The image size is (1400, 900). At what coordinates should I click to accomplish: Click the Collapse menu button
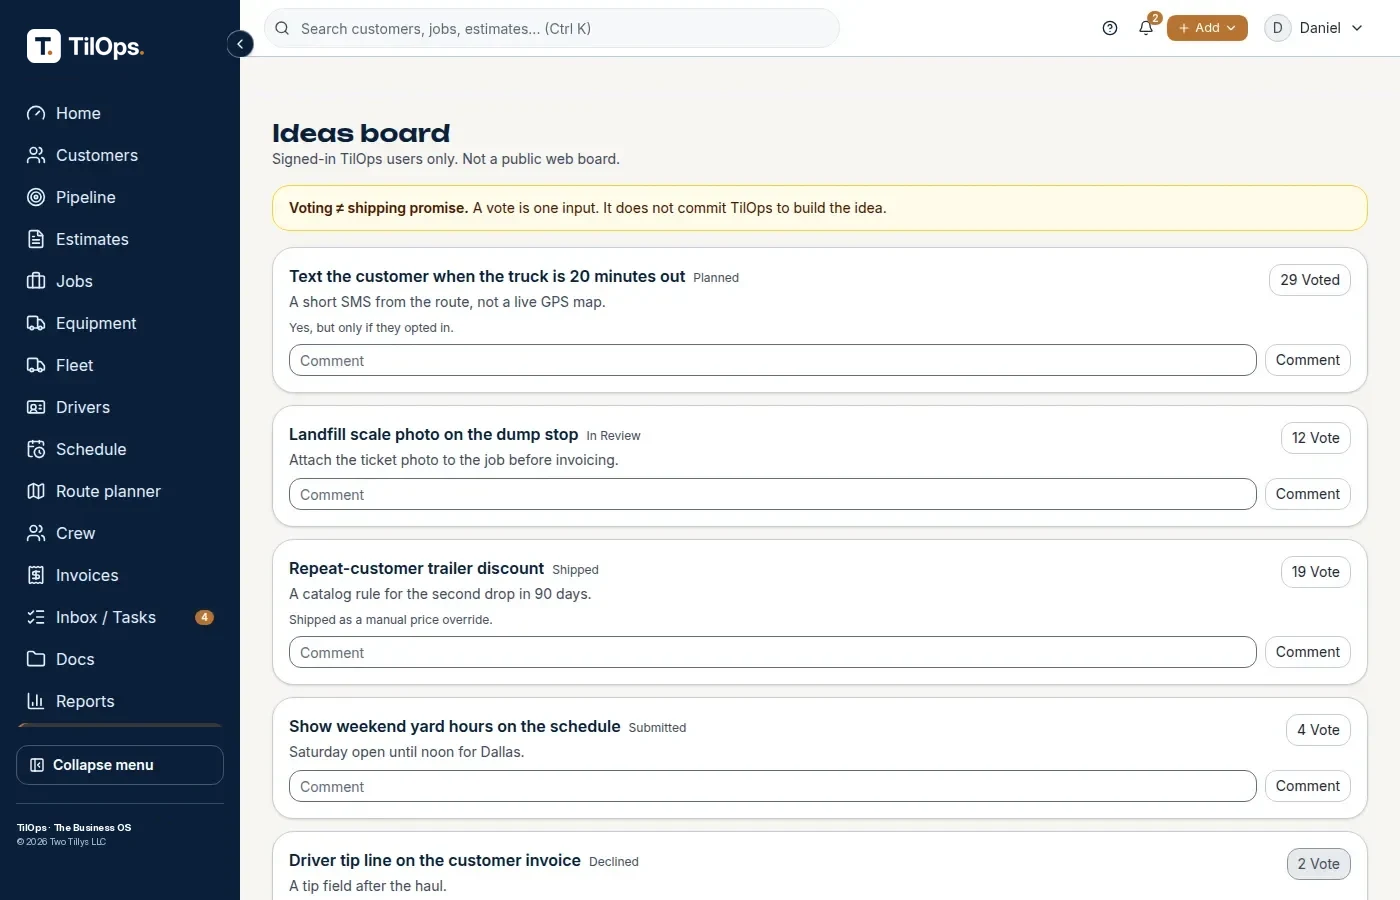[x=120, y=765]
